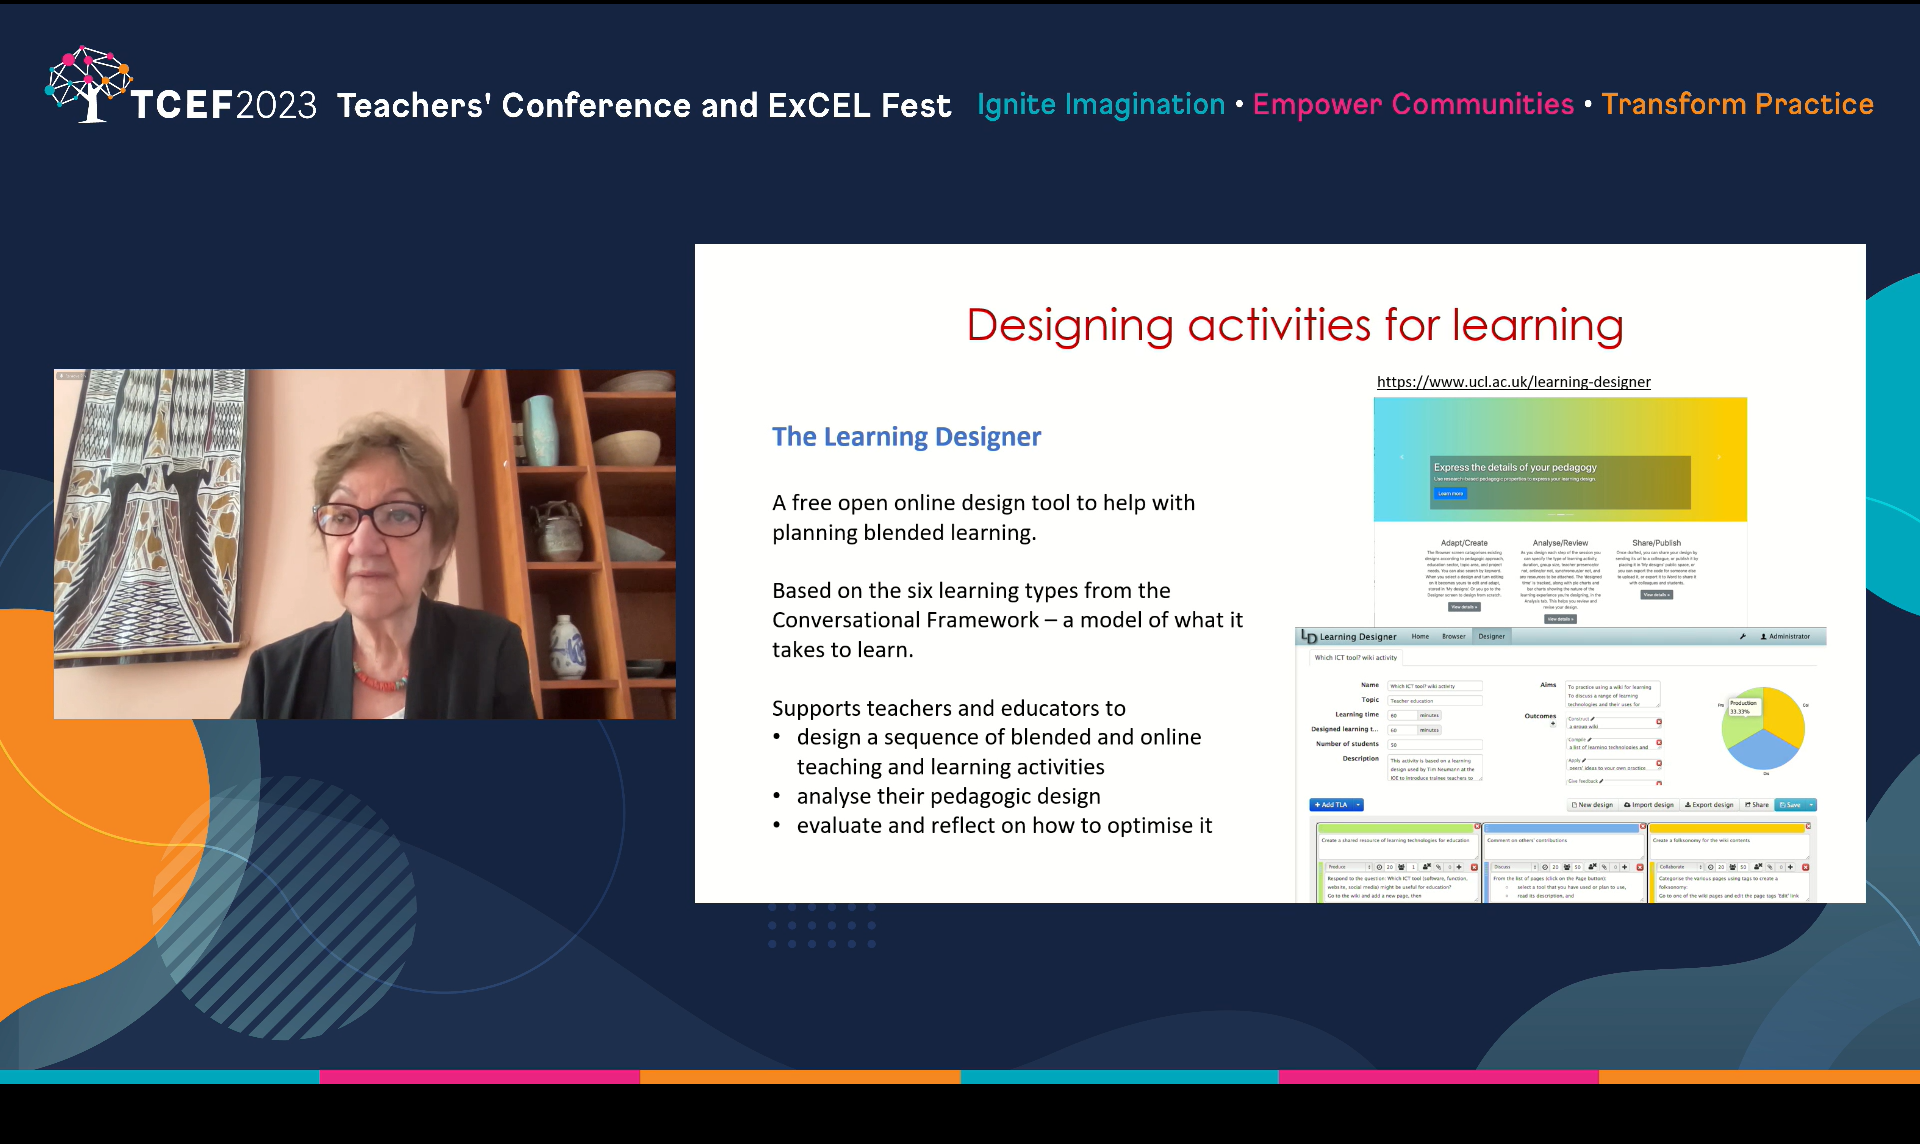Delete the Construct outcome with its red X icon

[1659, 721]
